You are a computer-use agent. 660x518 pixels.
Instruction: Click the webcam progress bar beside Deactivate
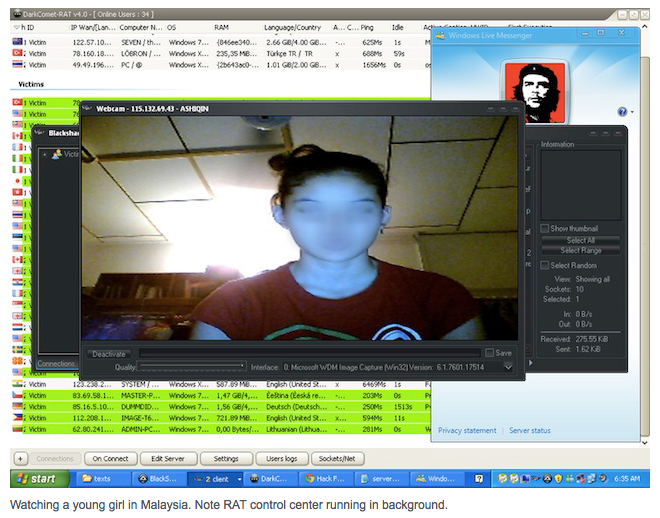[x=309, y=353]
